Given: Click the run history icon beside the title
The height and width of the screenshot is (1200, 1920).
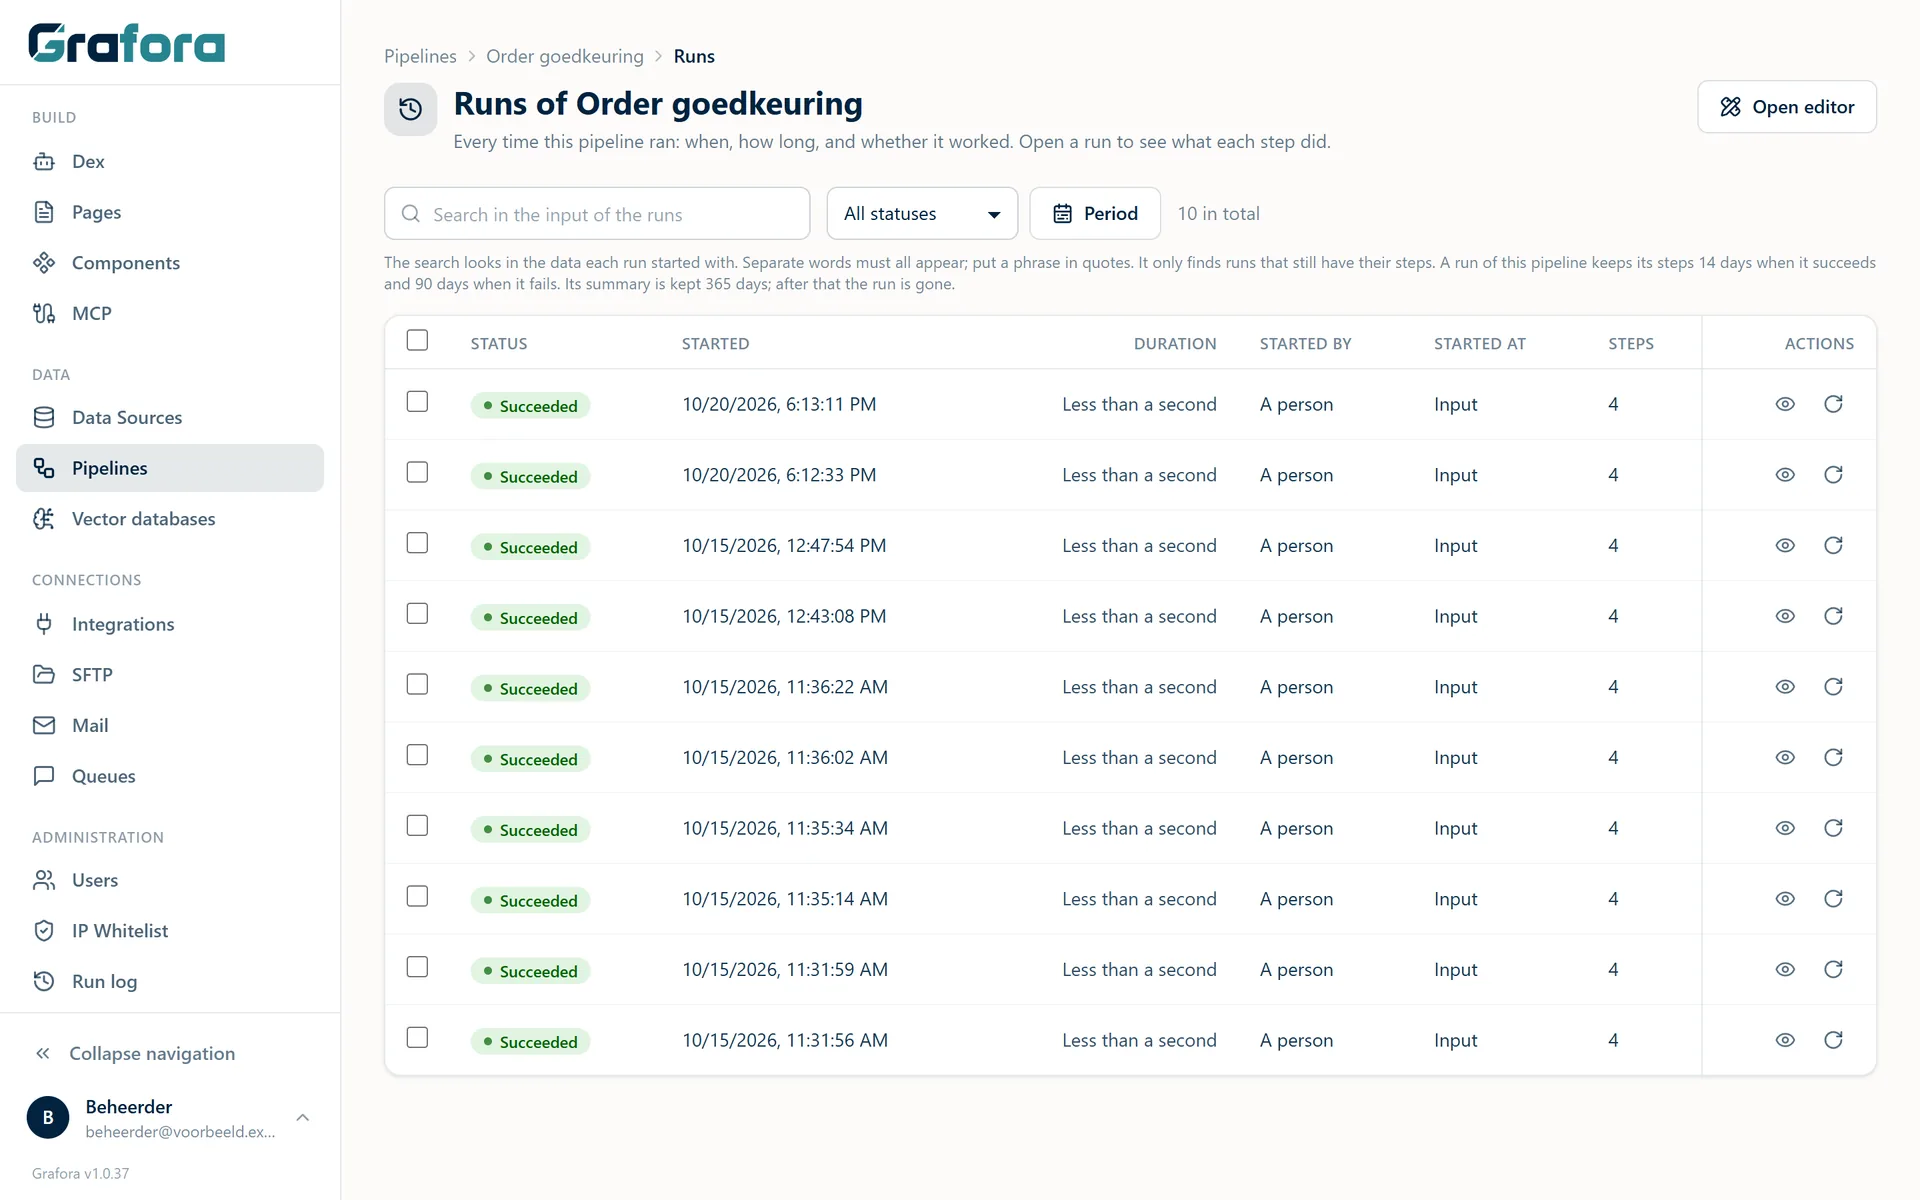Looking at the screenshot, I should coord(410,109).
